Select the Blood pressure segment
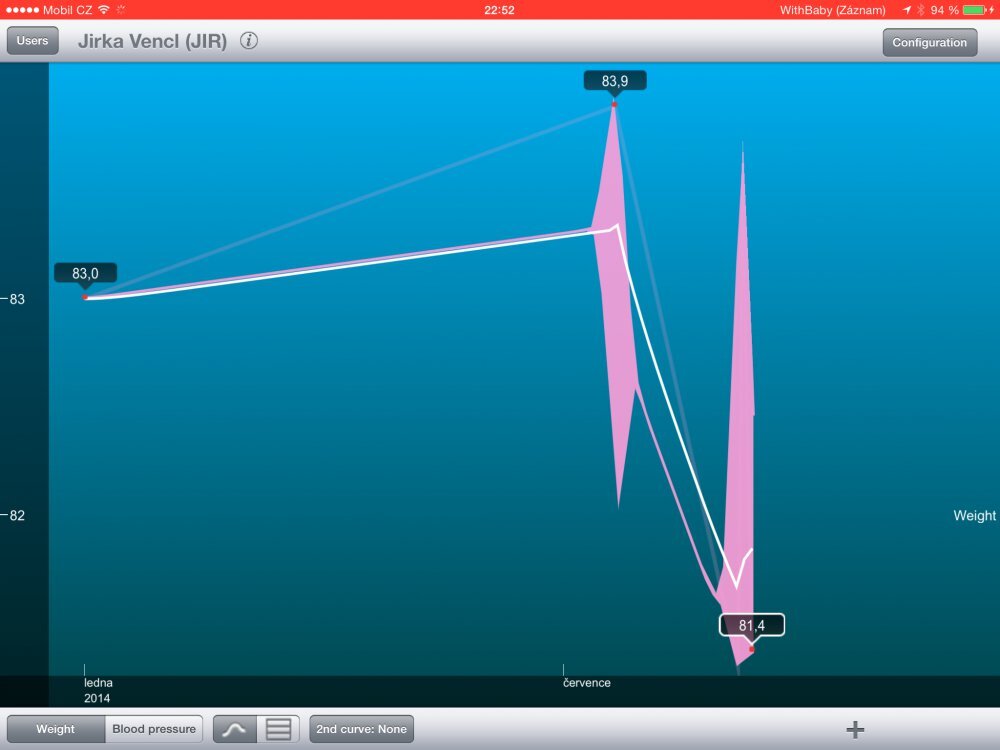Viewport: 1000px width, 750px height. [x=154, y=729]
